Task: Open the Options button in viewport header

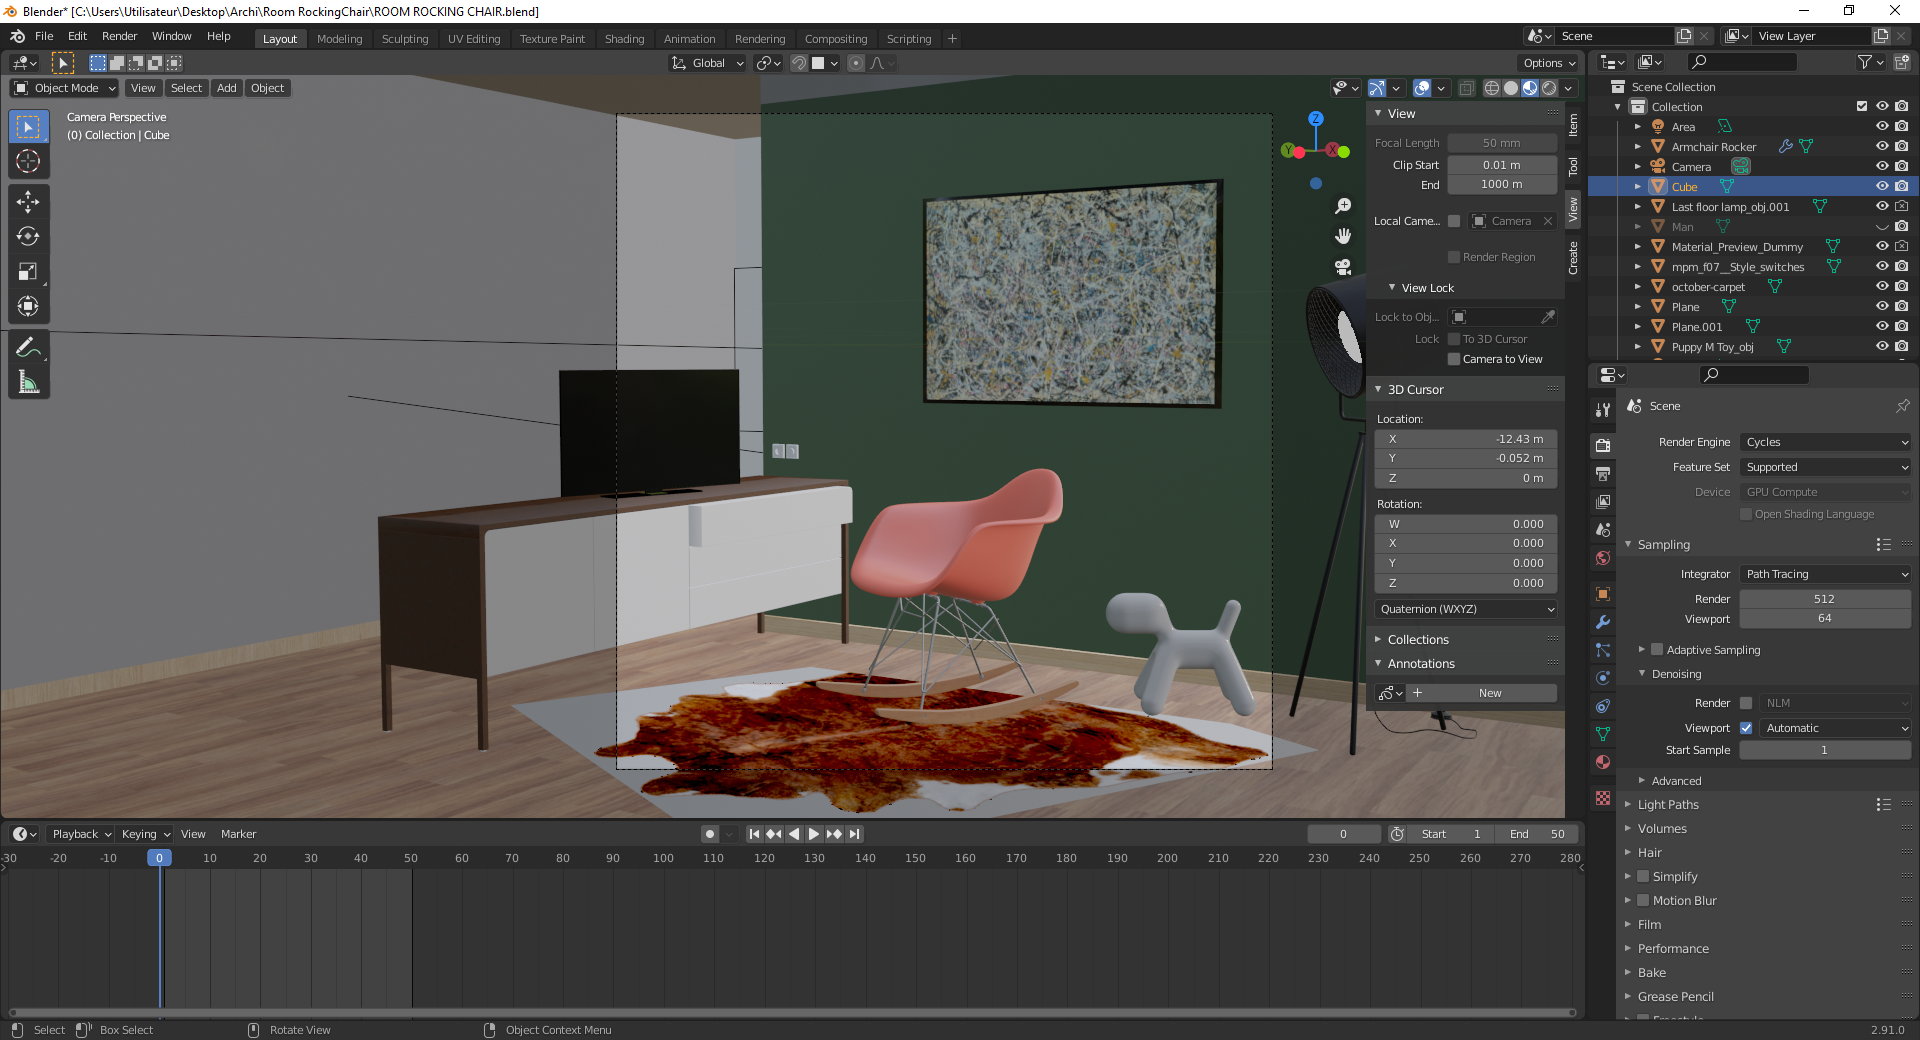Action: point(1549,63)
